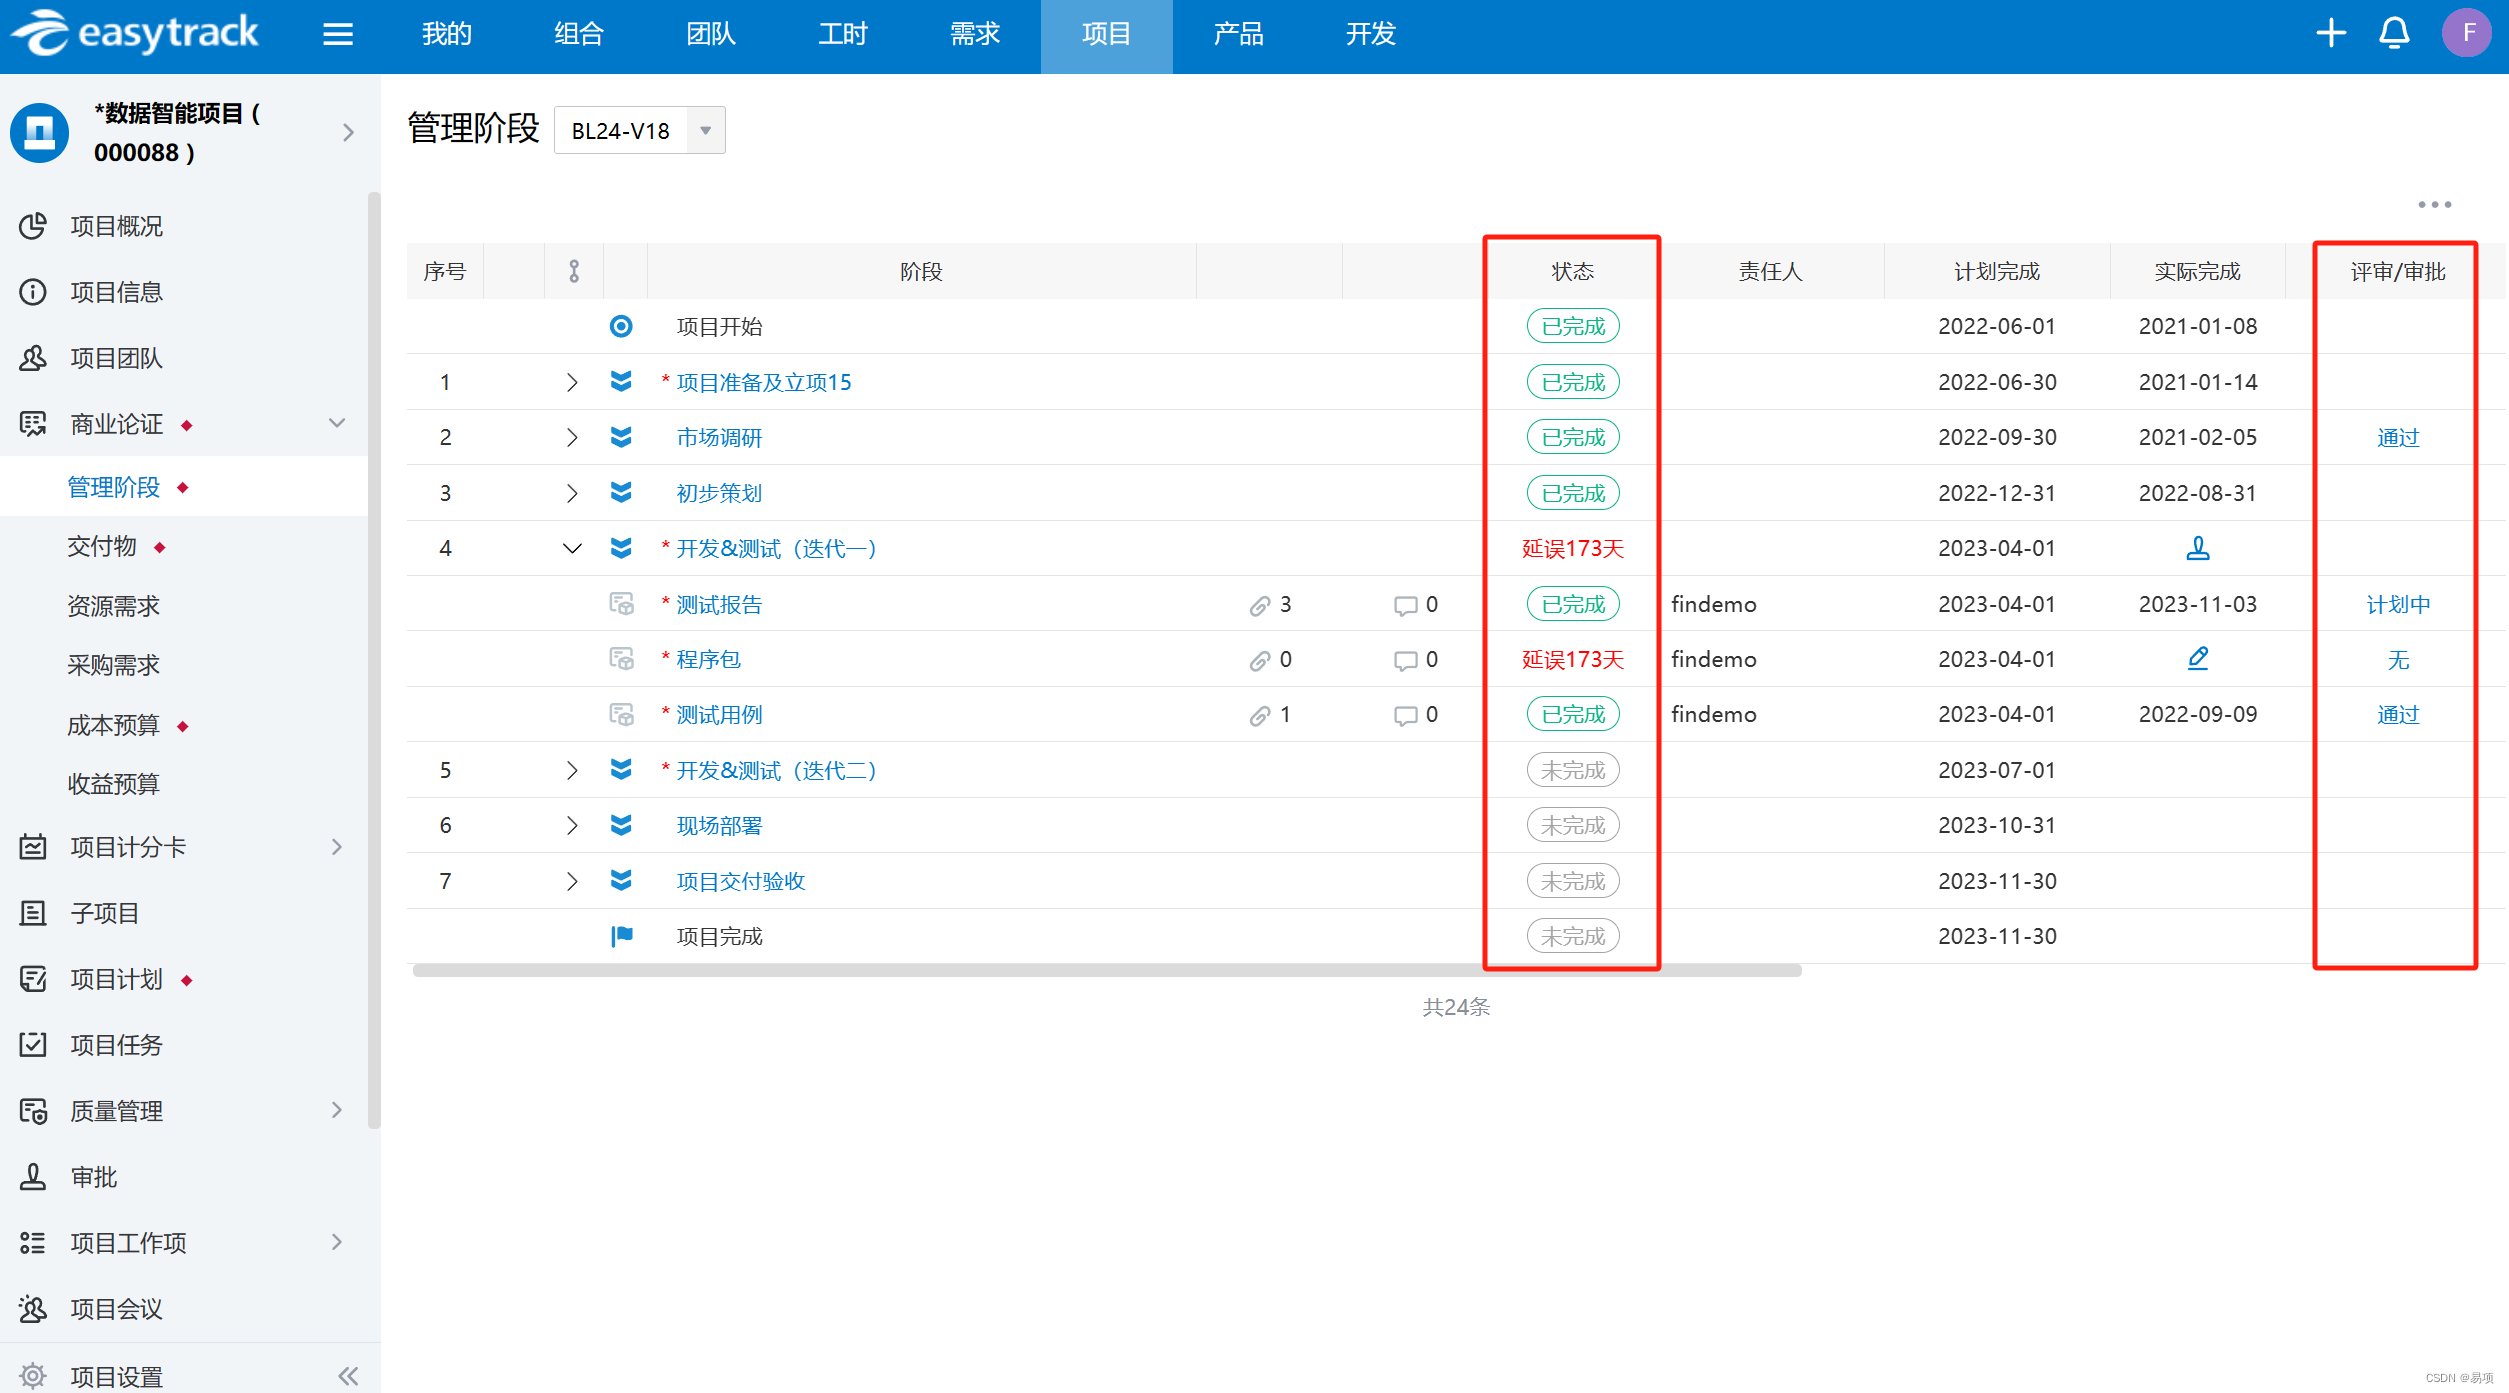Toggle the hamburger menu icon
Screen dimensions: 2509x1393
[338, 35]
